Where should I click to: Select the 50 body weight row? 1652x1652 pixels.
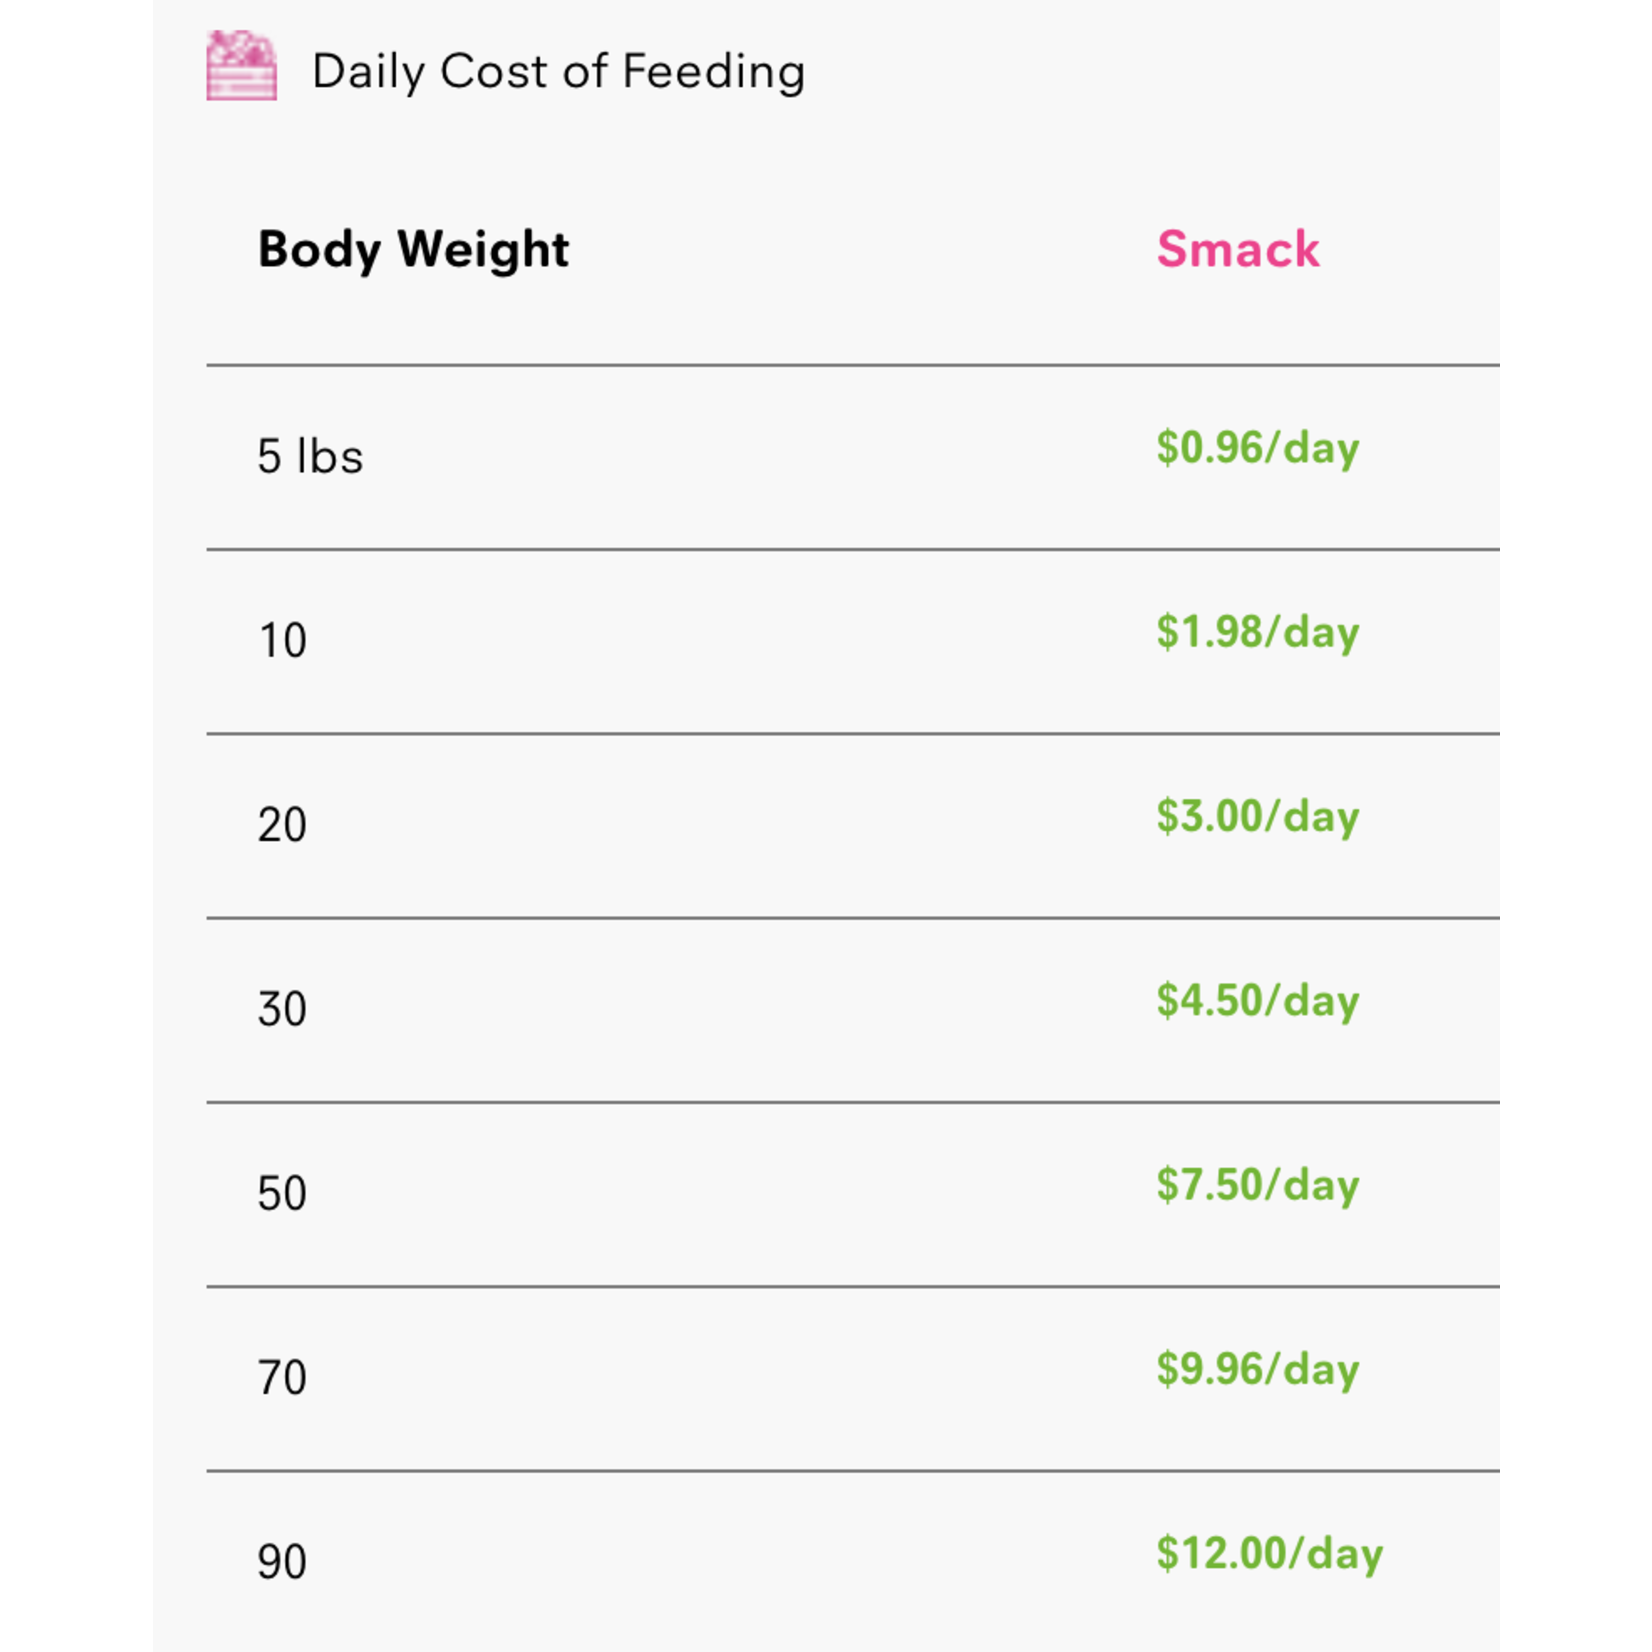853,1195
